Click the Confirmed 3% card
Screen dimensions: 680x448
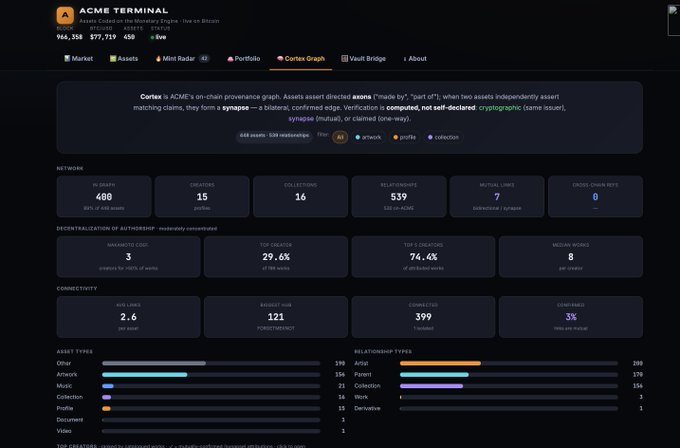(x=571, y=317)
